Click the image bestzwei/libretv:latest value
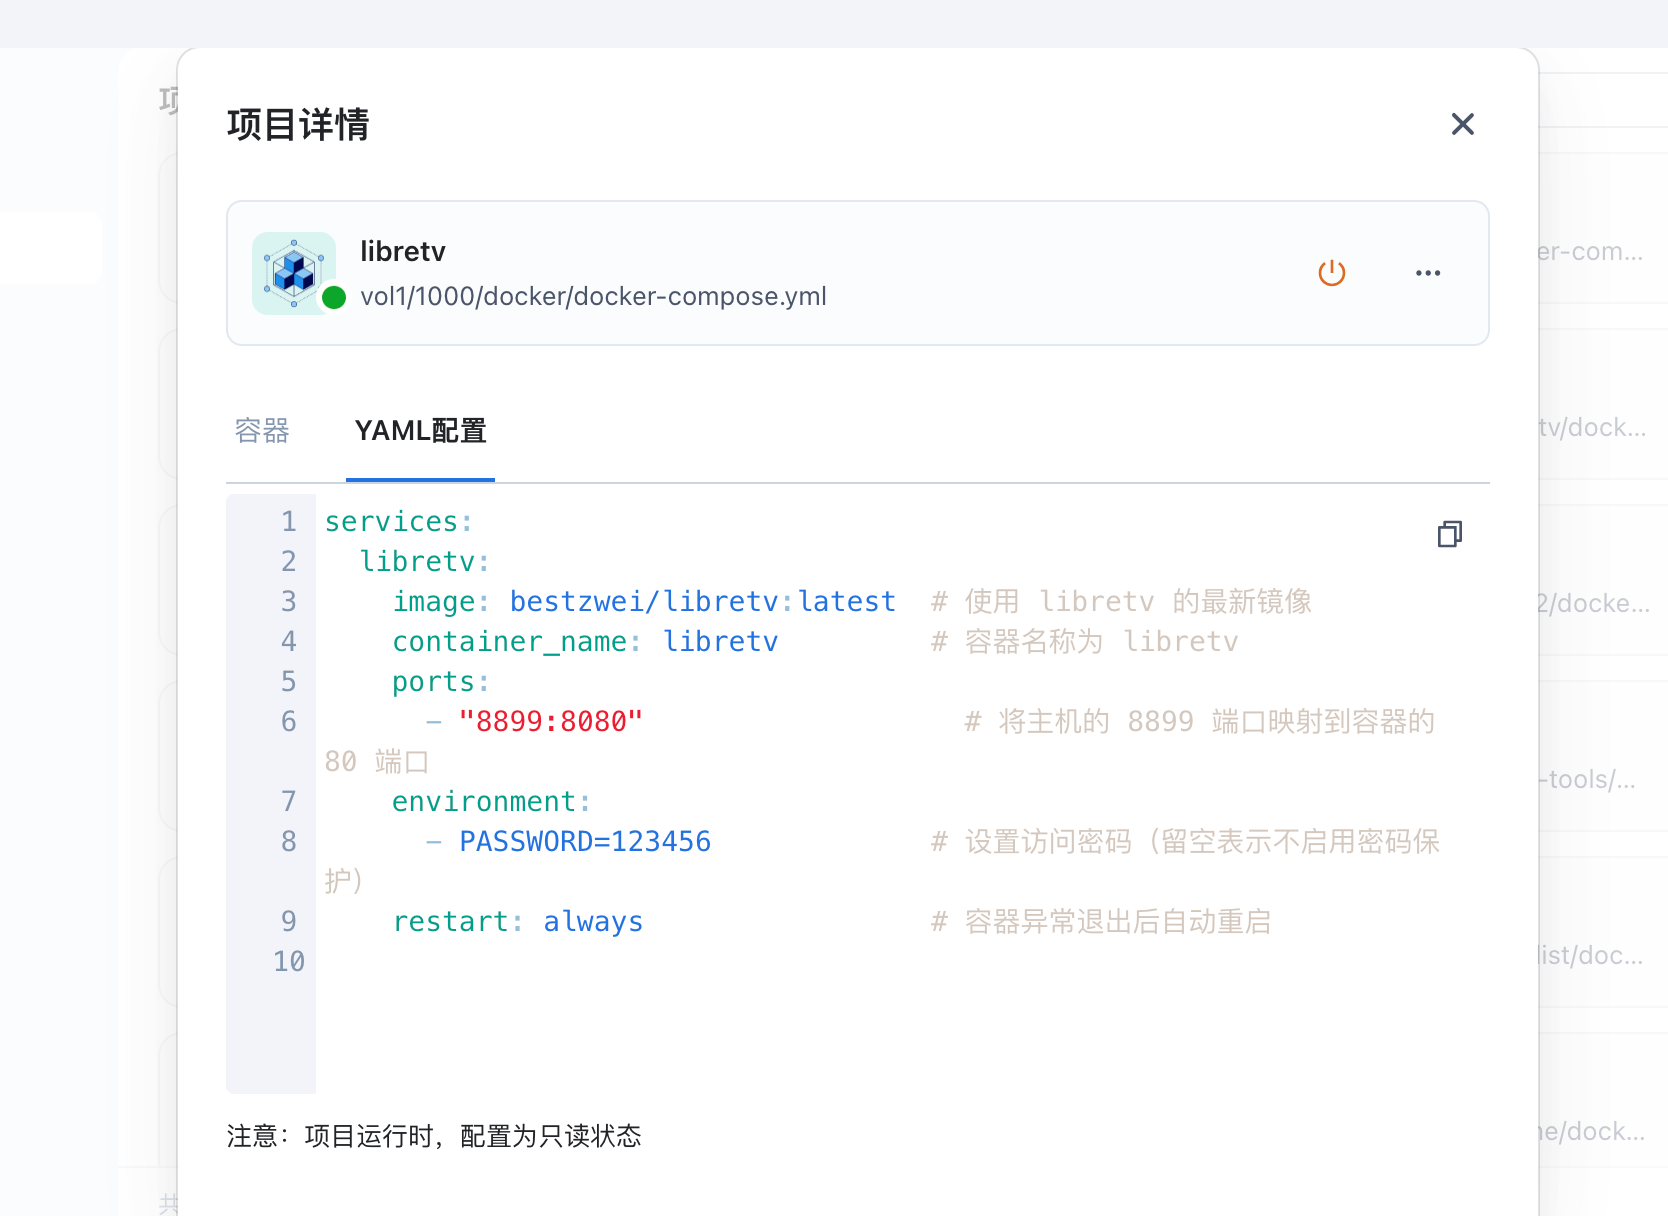The image size is (1668, 1216). 702,602
